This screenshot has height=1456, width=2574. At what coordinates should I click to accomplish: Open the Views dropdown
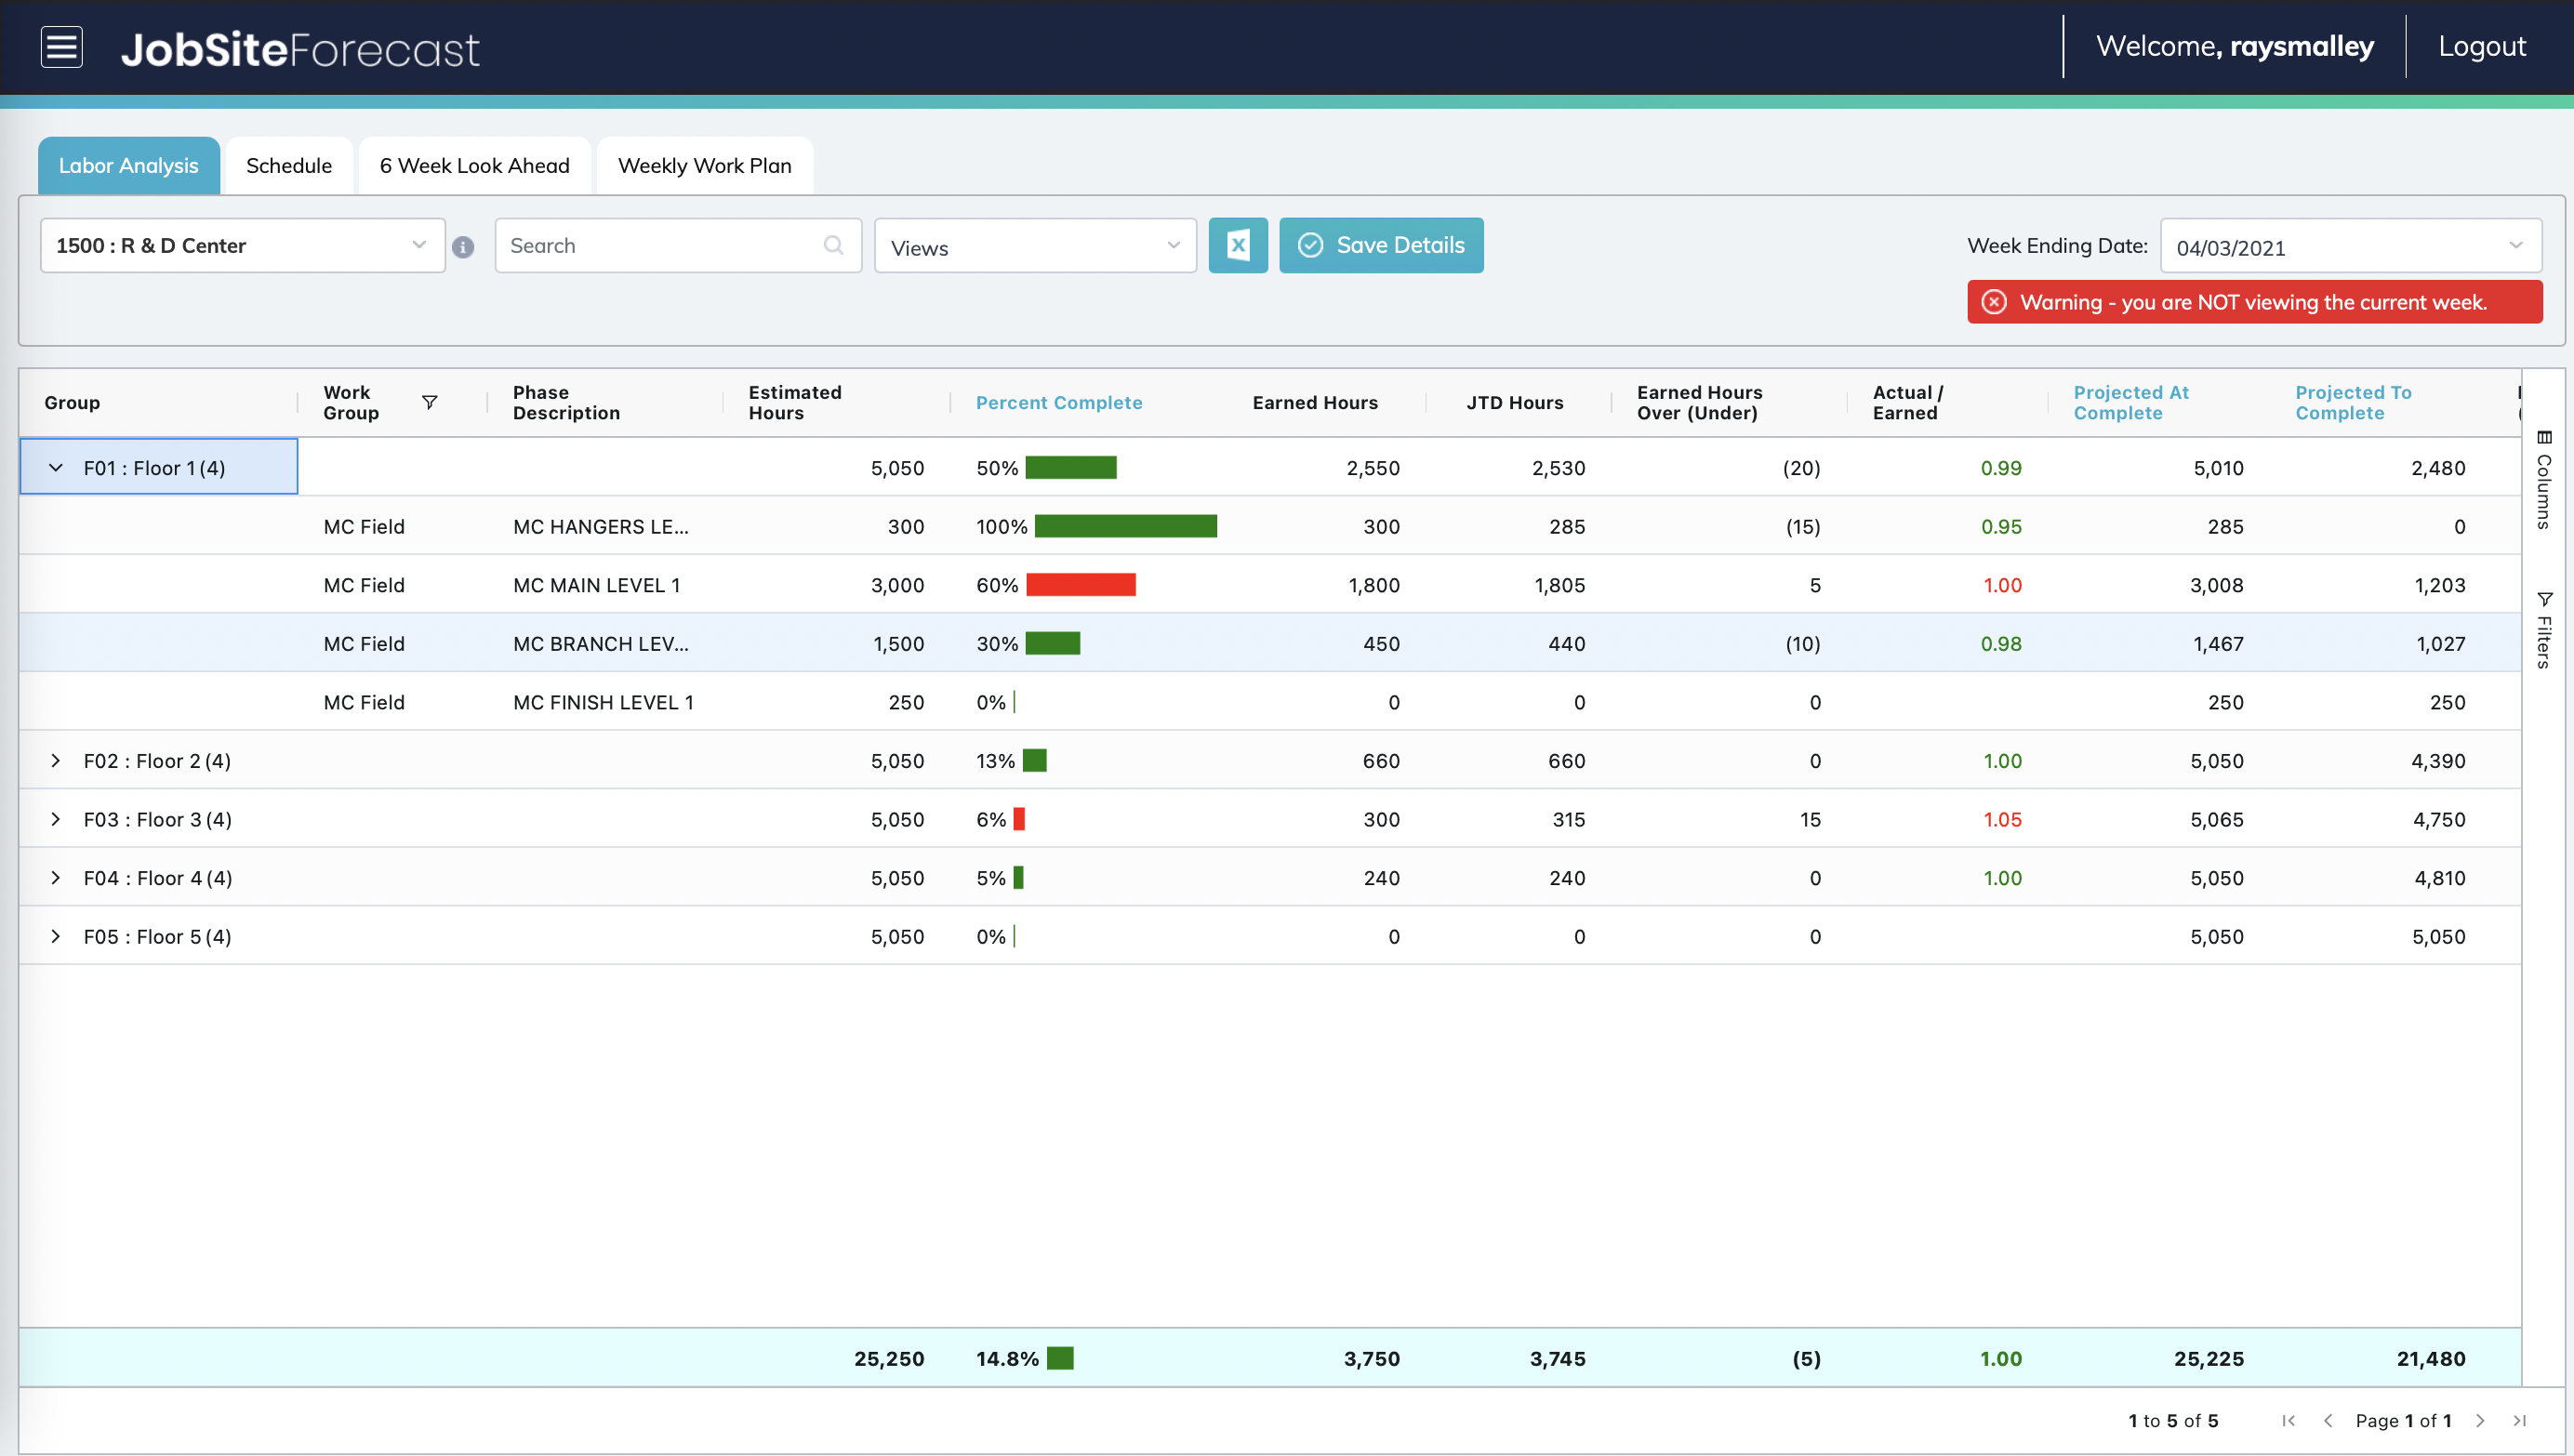tap(1034, 247)
